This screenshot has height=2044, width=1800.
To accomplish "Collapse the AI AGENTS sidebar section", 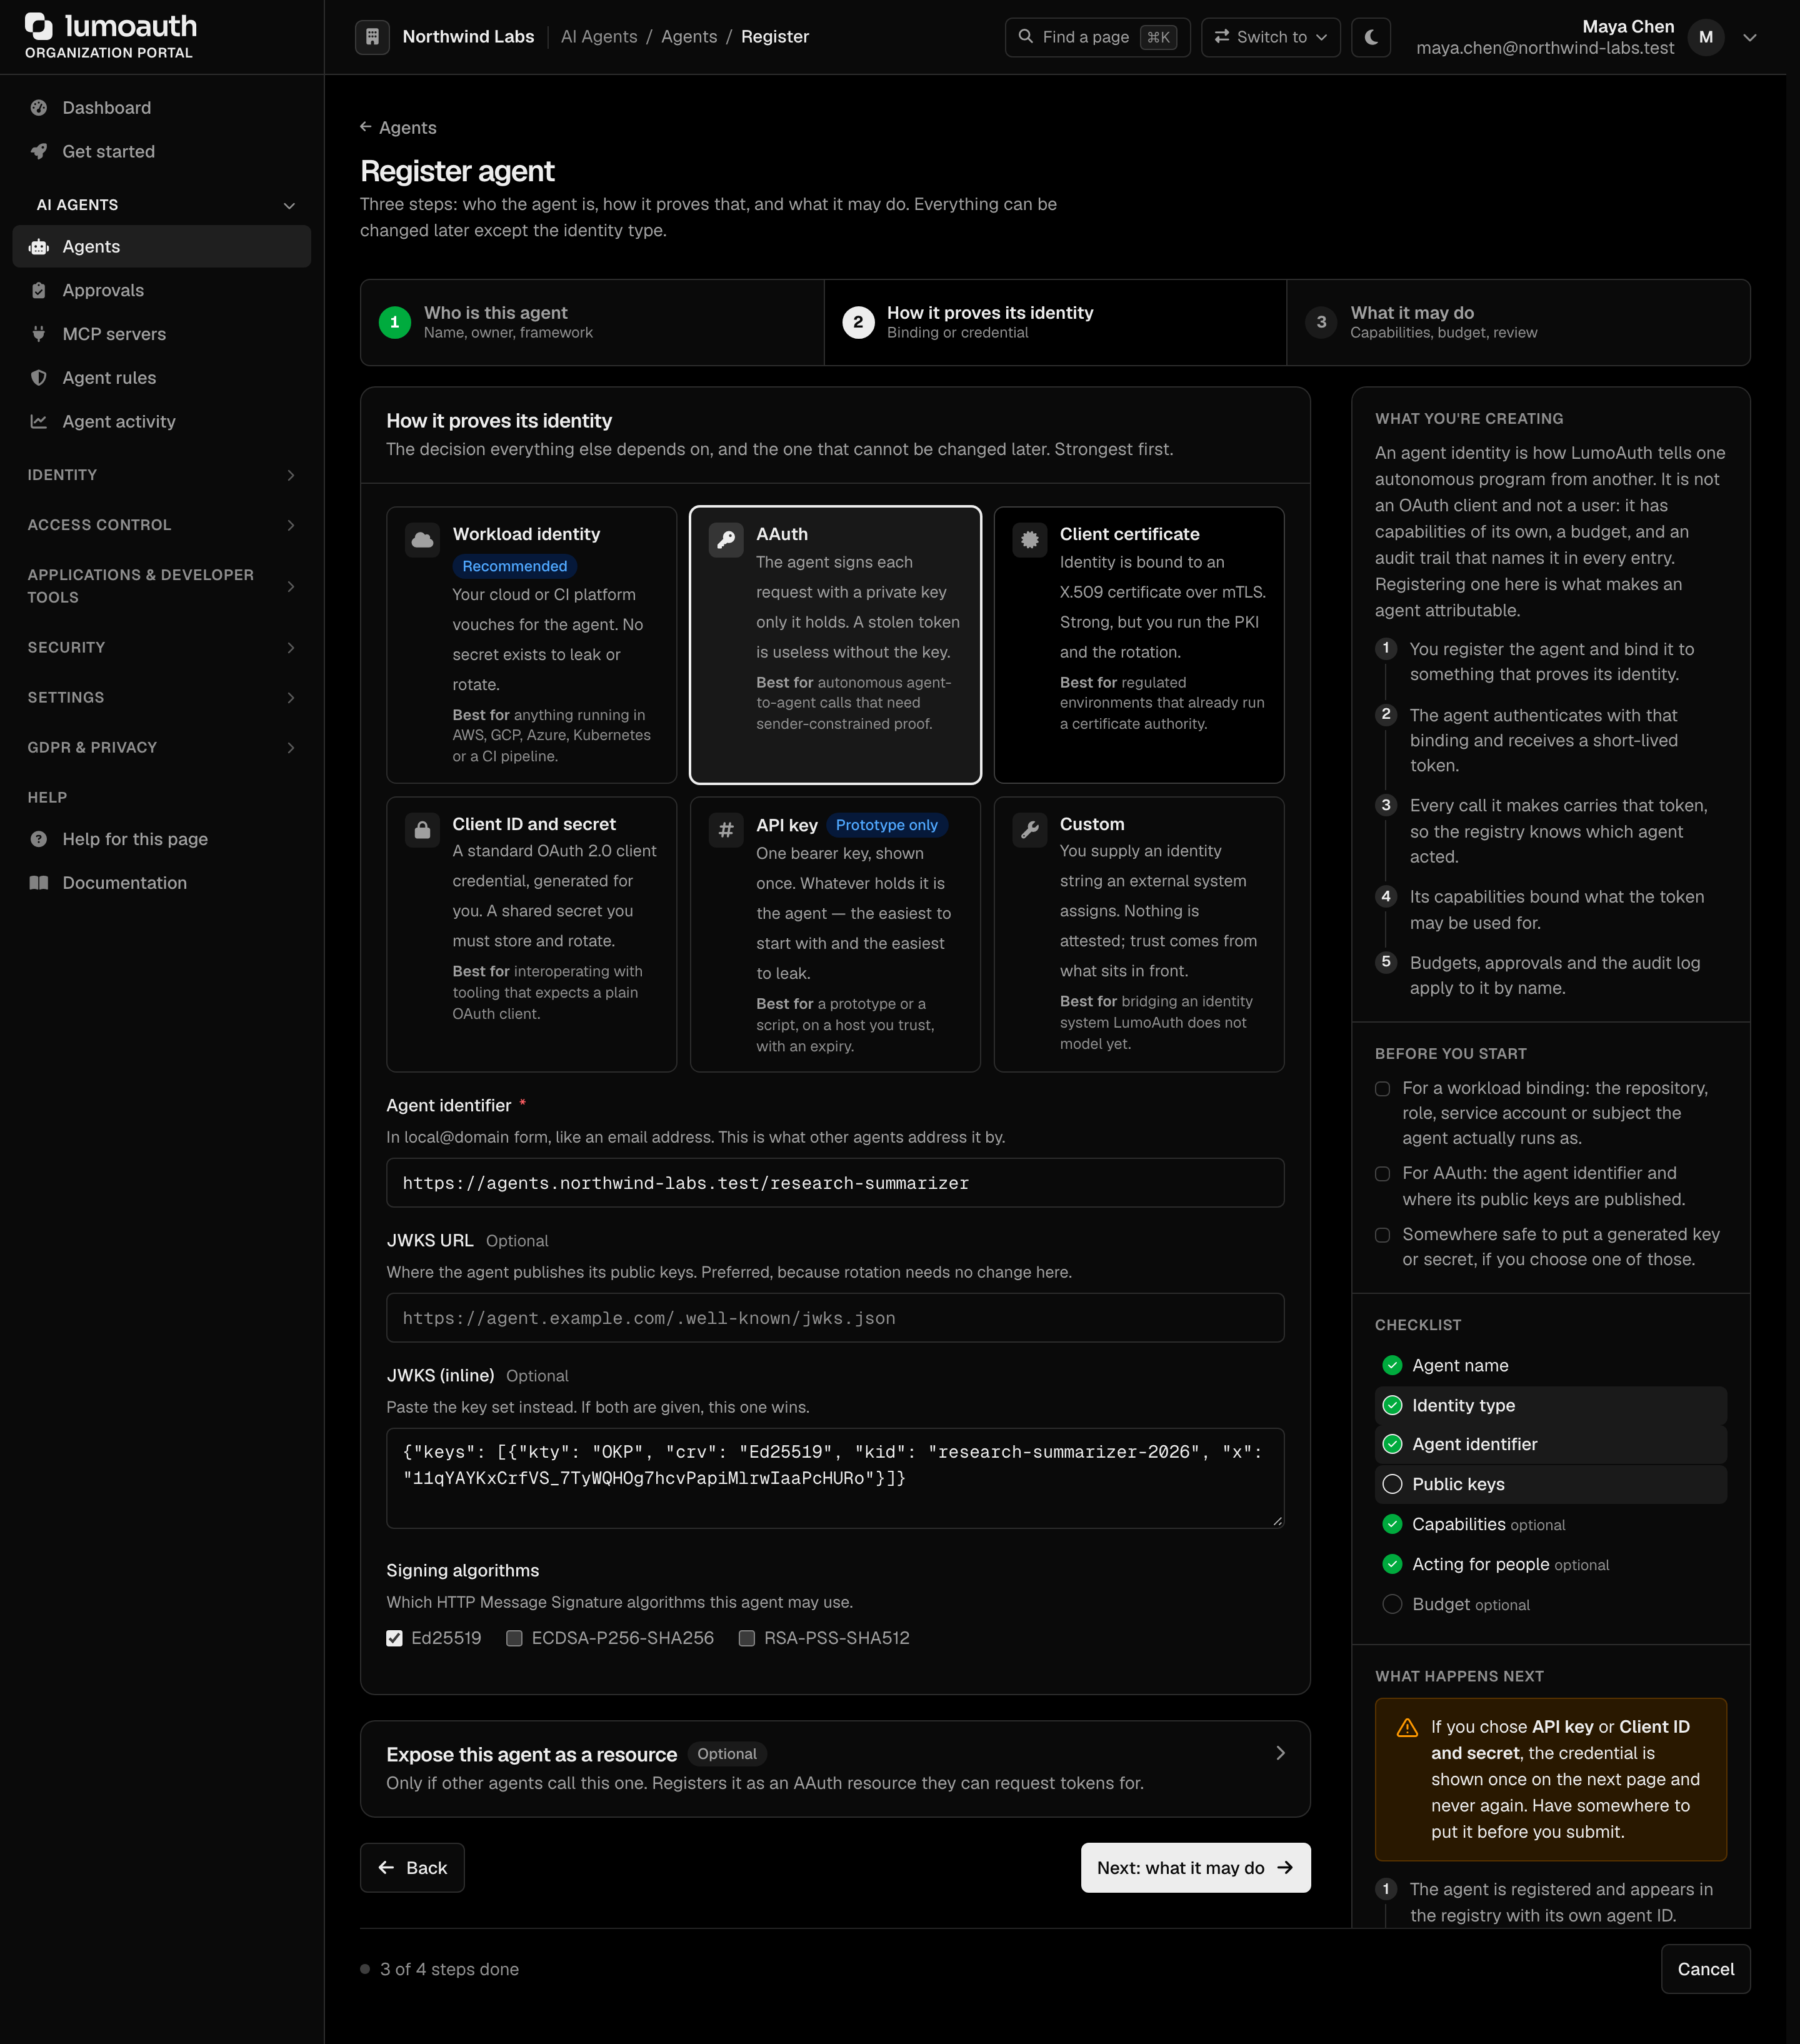I will click(x=161, y=205).
